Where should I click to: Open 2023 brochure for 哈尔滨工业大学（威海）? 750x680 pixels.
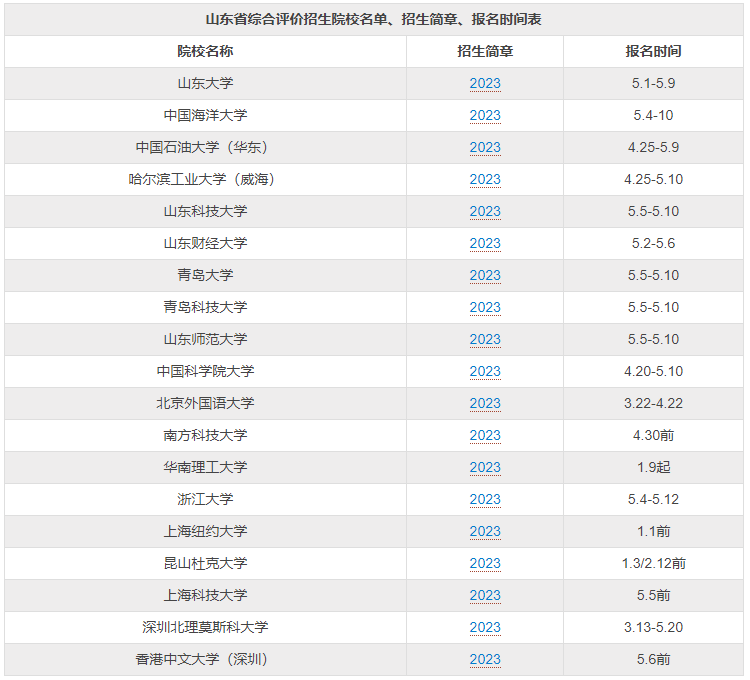pyautogui.click(x=485, y=179)
